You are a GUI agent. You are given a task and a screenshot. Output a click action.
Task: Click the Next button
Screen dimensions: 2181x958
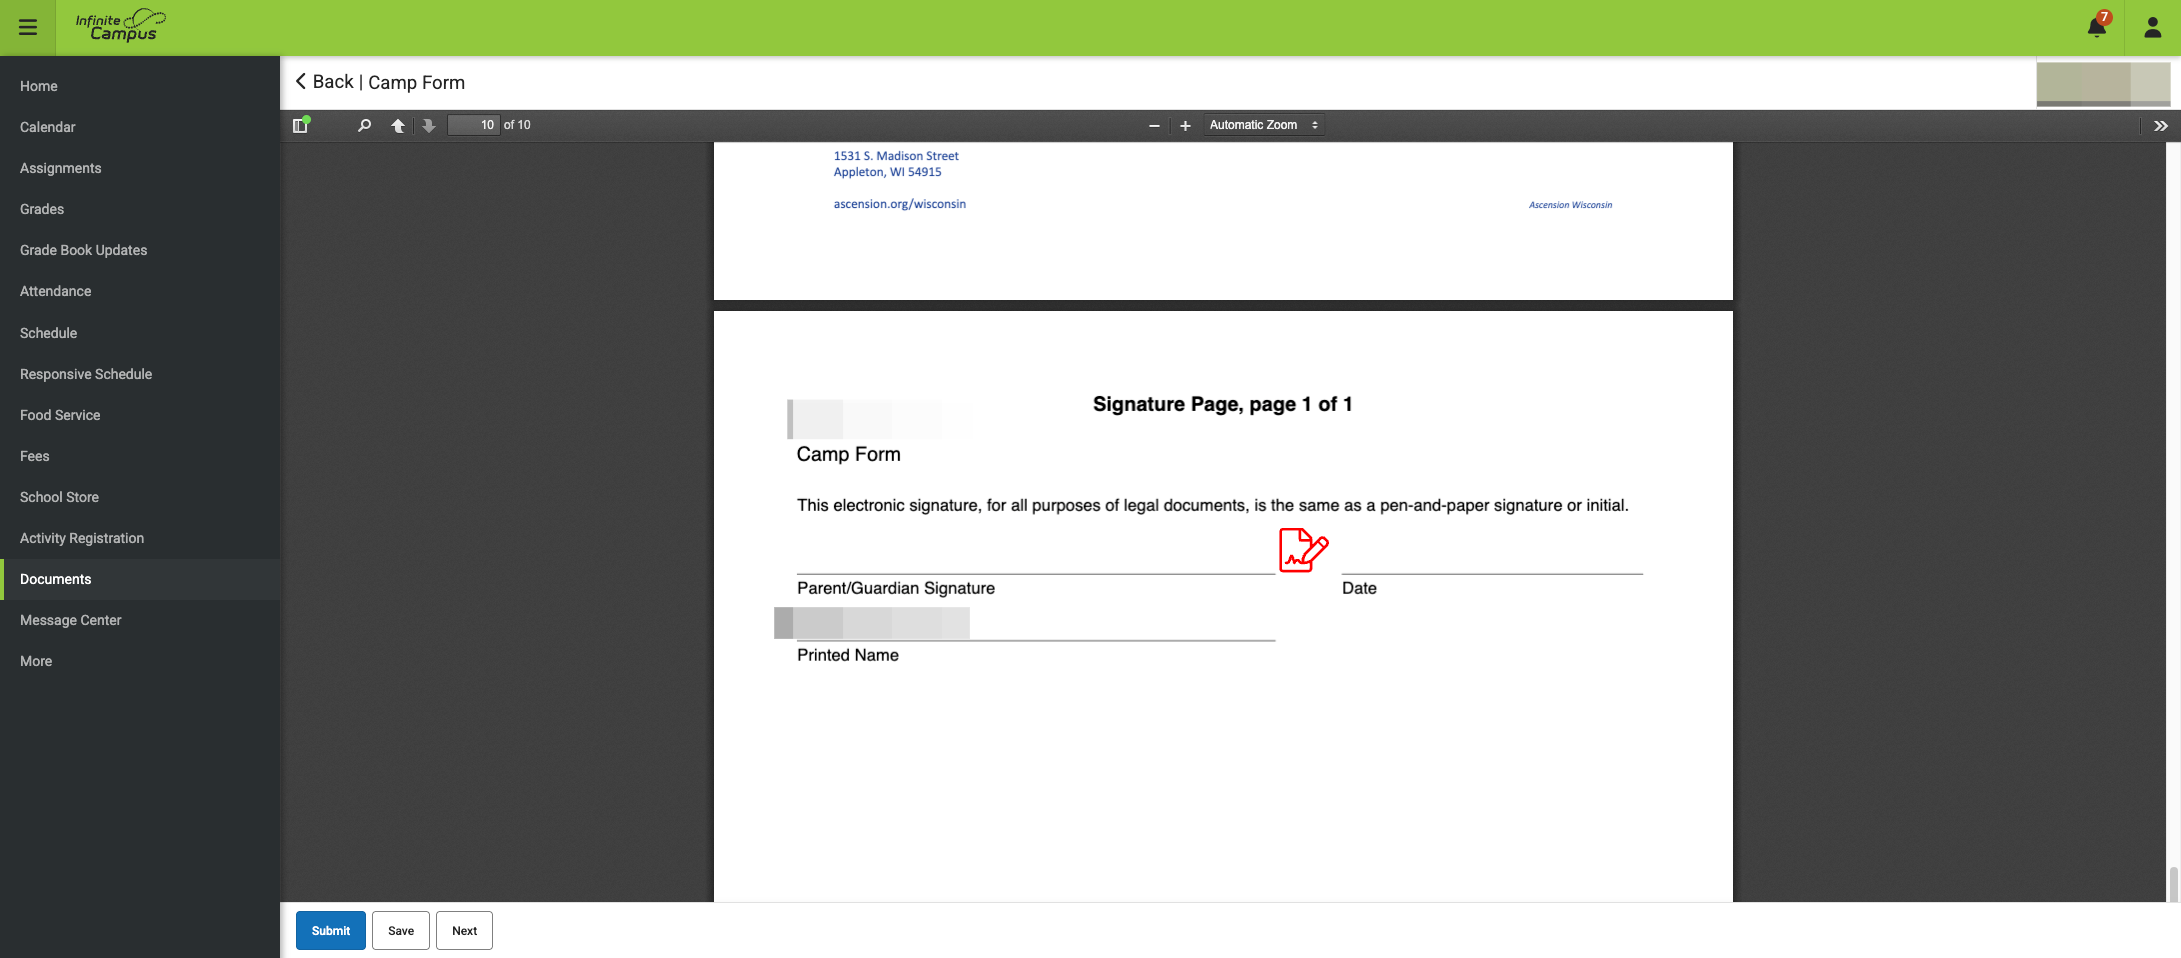464,930
